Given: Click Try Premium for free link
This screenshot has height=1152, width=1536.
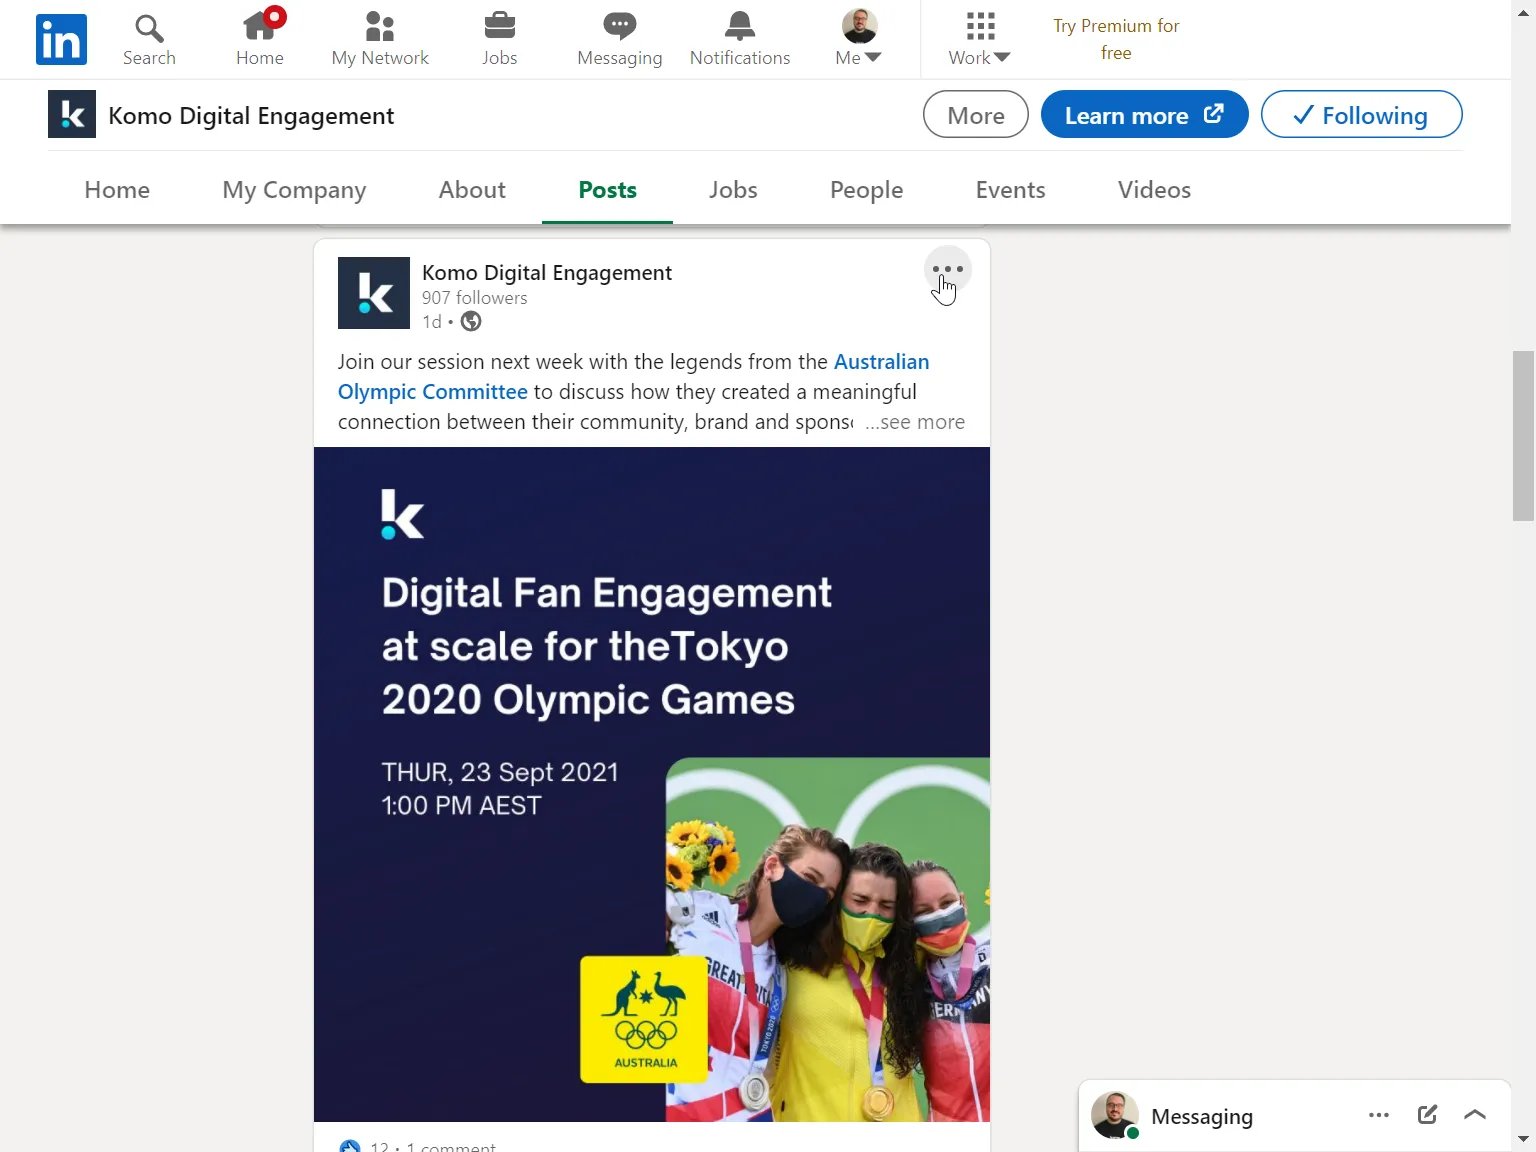Looking at the screenshot, I should [x=1116, y=39].
